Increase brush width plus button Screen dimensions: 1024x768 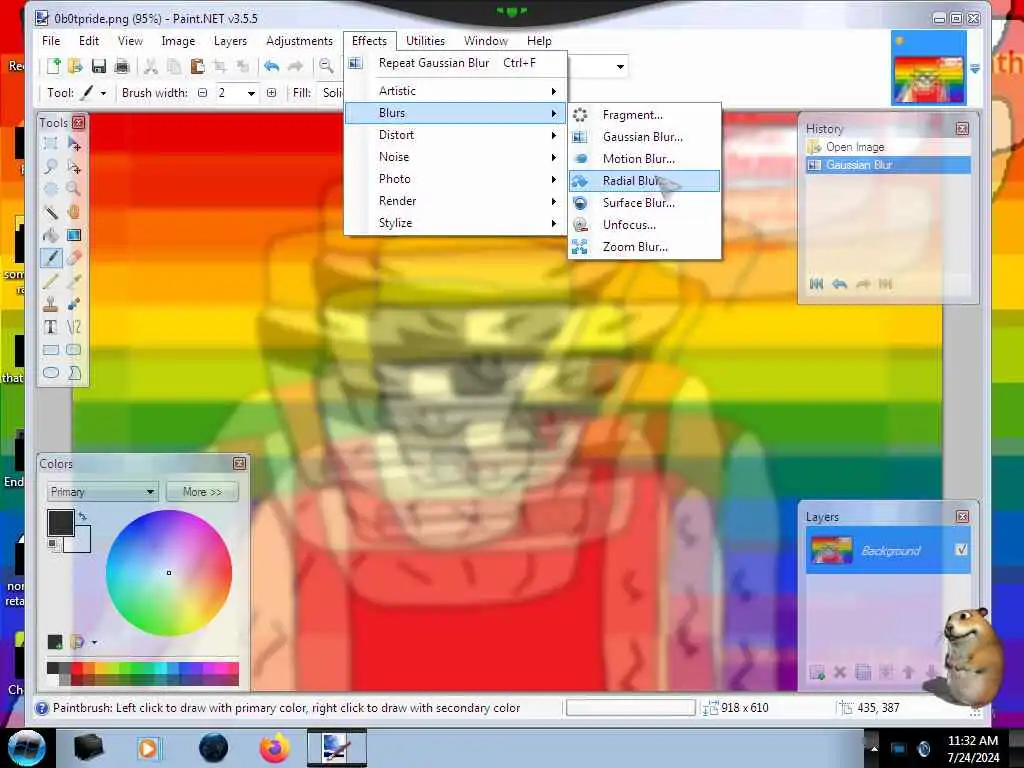pyautogui.click(x=272, y=93)
